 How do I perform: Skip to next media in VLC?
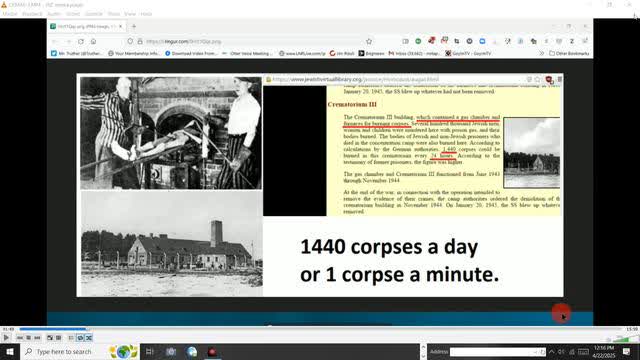click(38, 338)
